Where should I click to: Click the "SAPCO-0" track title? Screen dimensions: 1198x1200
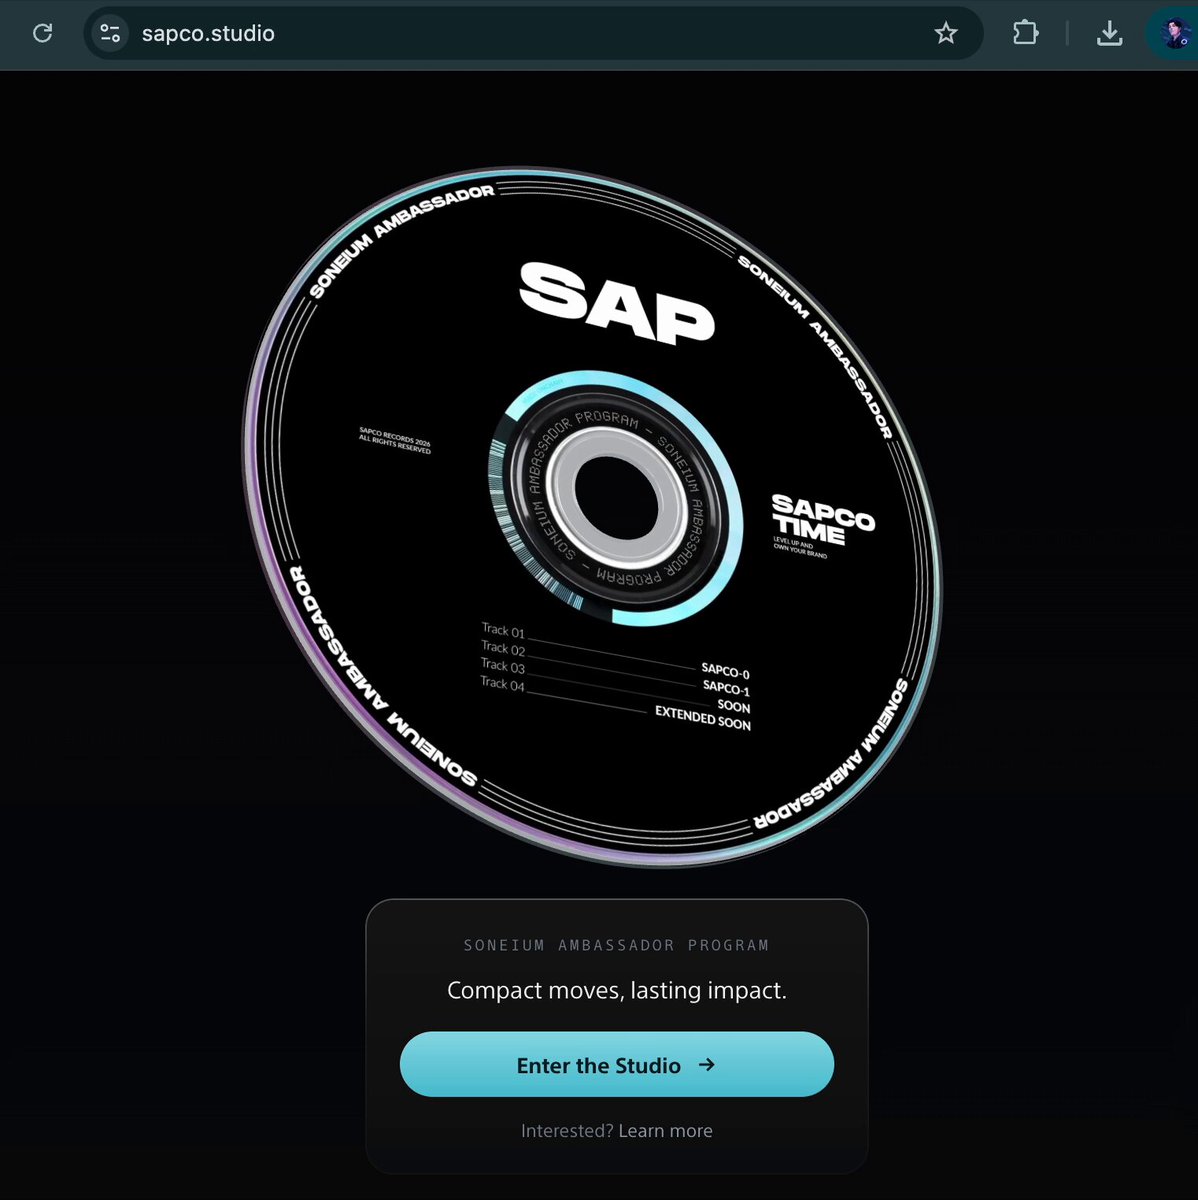pos(726,671)
